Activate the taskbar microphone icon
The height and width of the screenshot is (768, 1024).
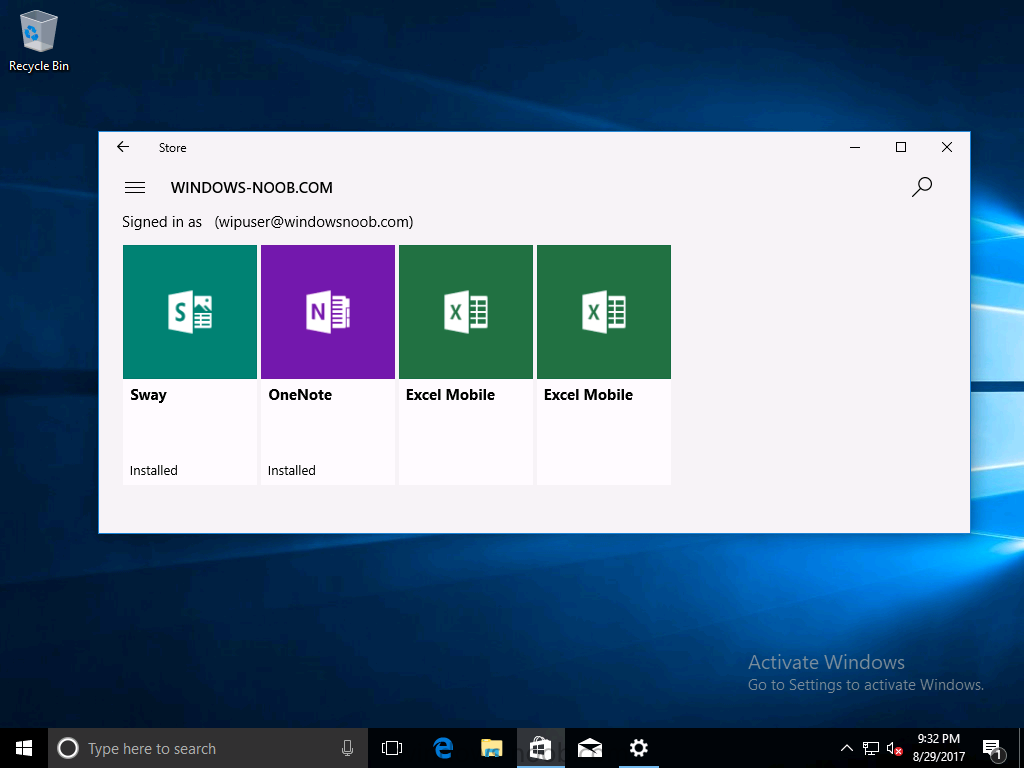347,748
